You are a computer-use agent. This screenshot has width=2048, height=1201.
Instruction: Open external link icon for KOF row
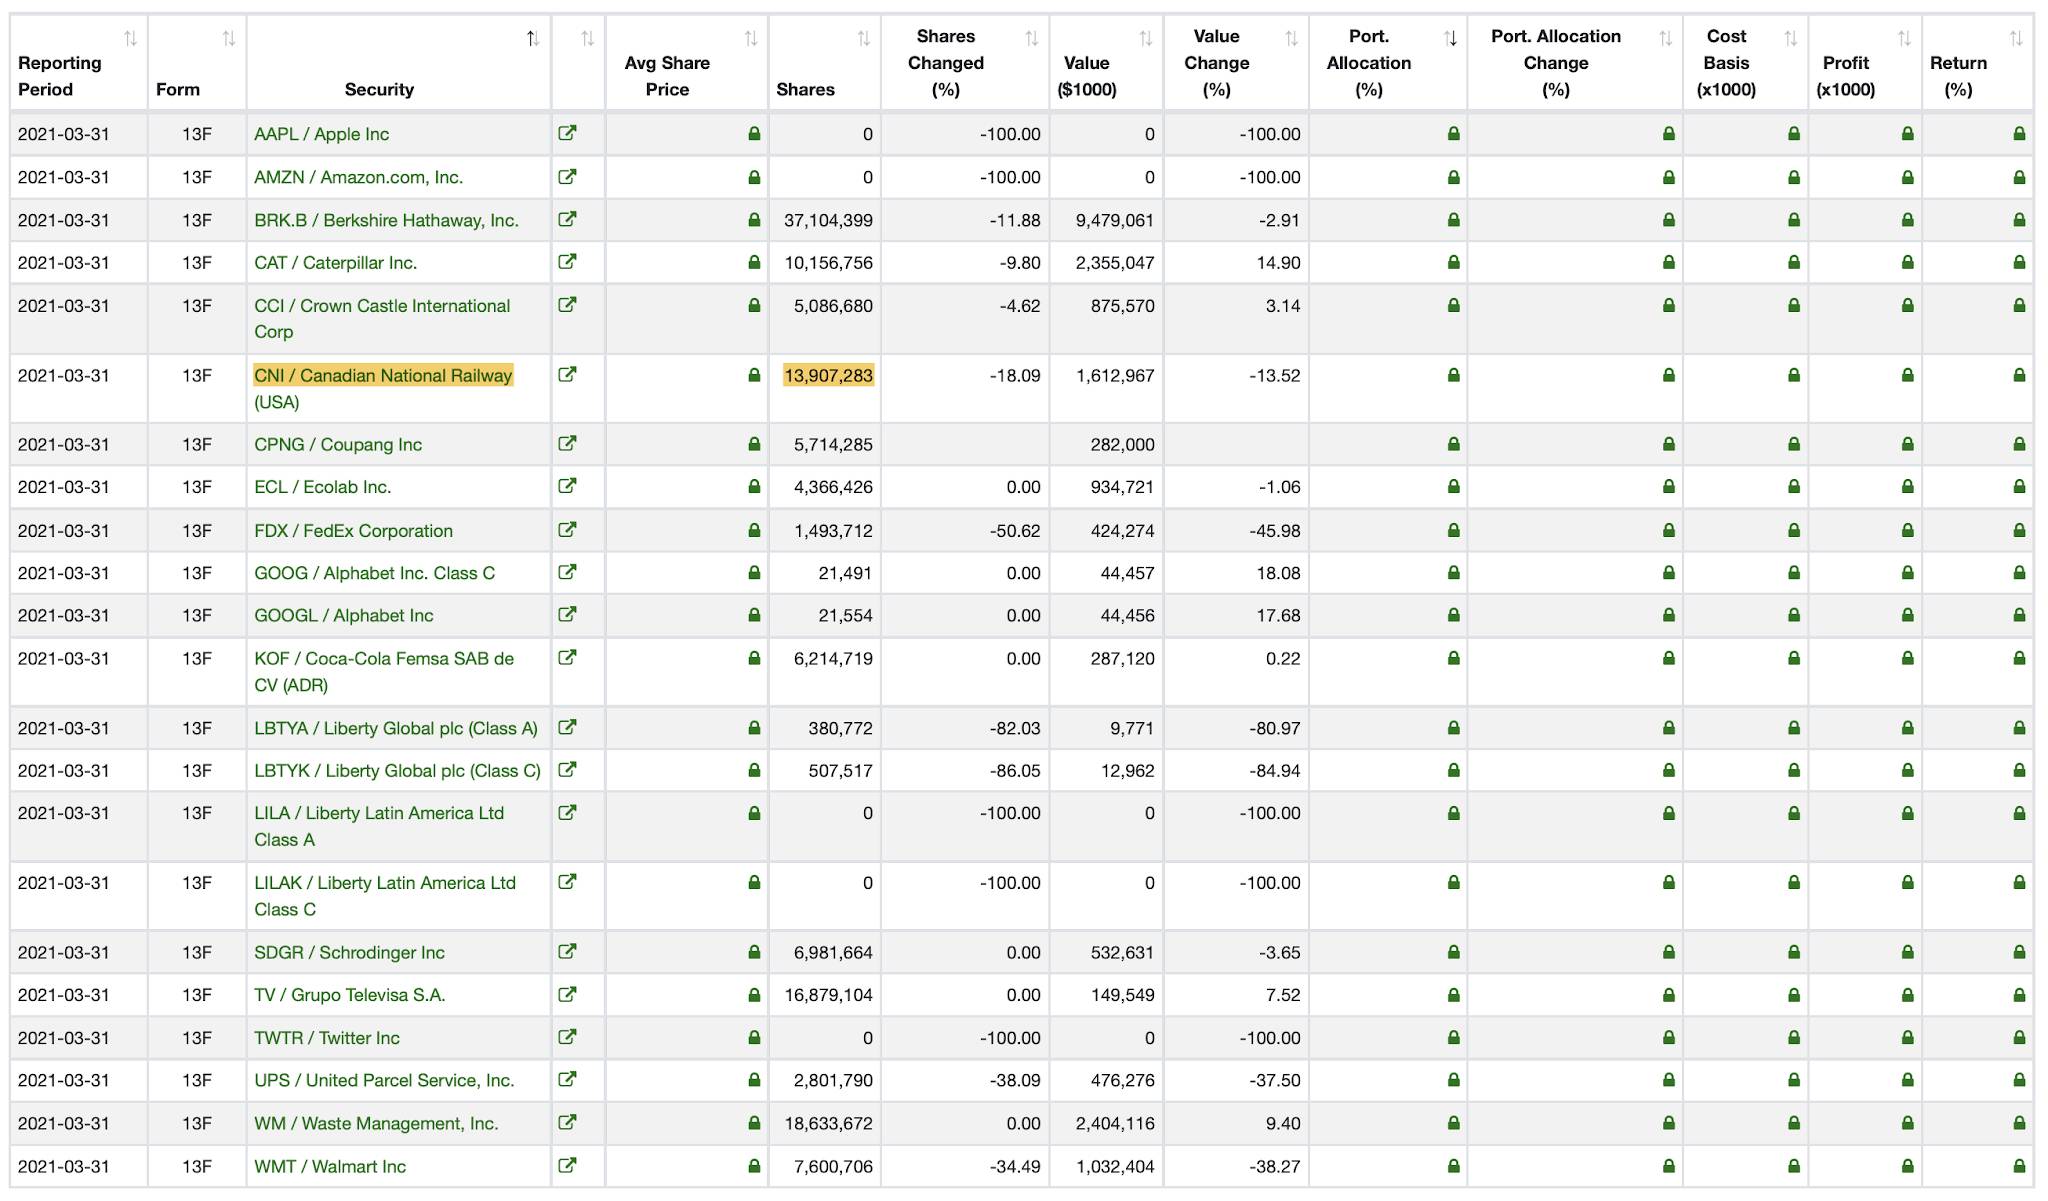click(567, 657)
